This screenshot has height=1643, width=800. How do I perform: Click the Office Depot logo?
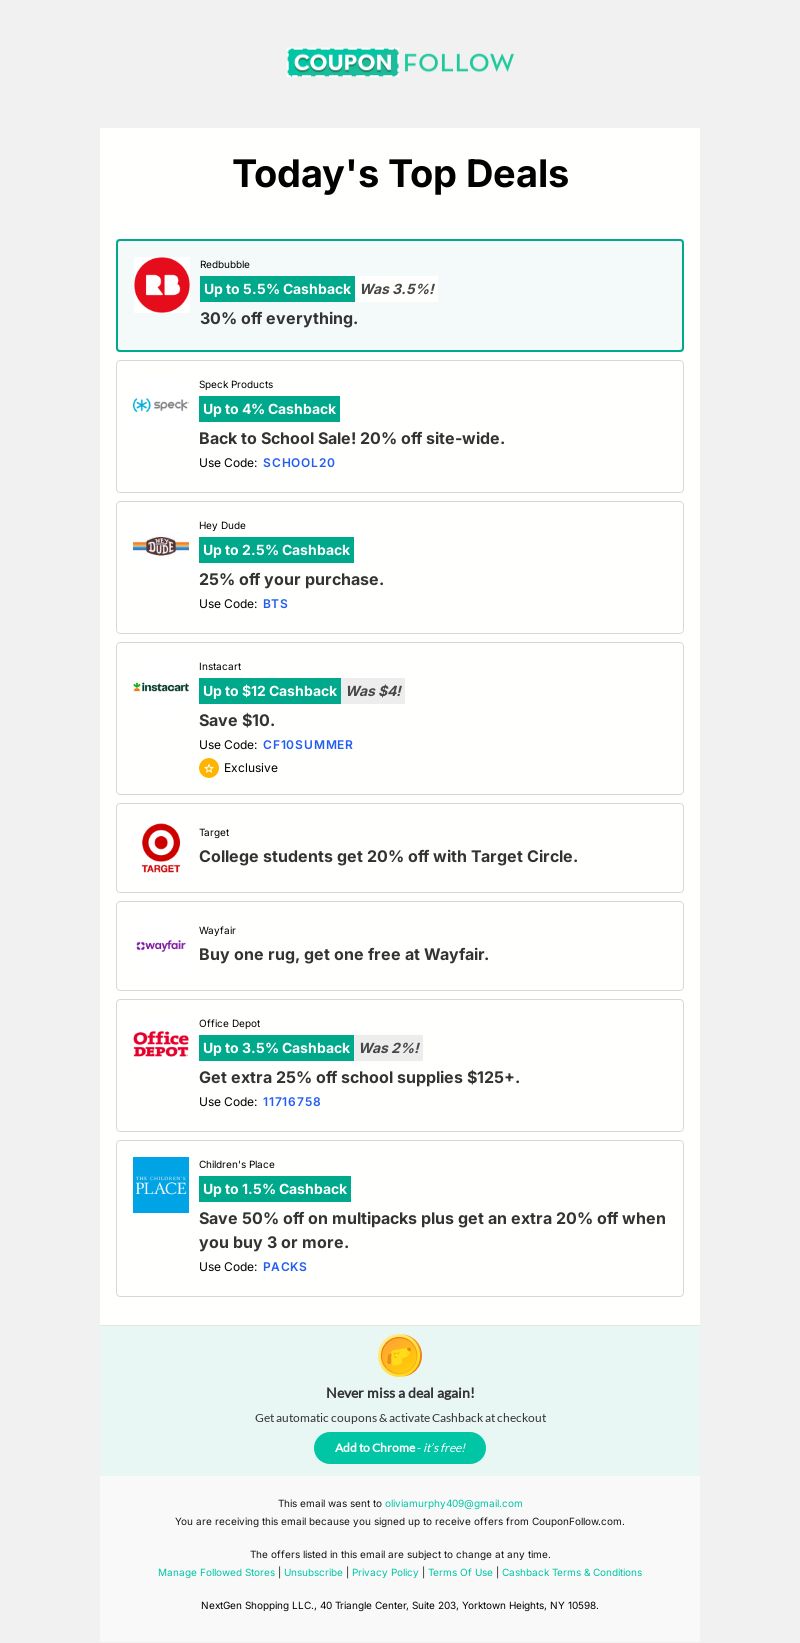[x=161, y=1044]
